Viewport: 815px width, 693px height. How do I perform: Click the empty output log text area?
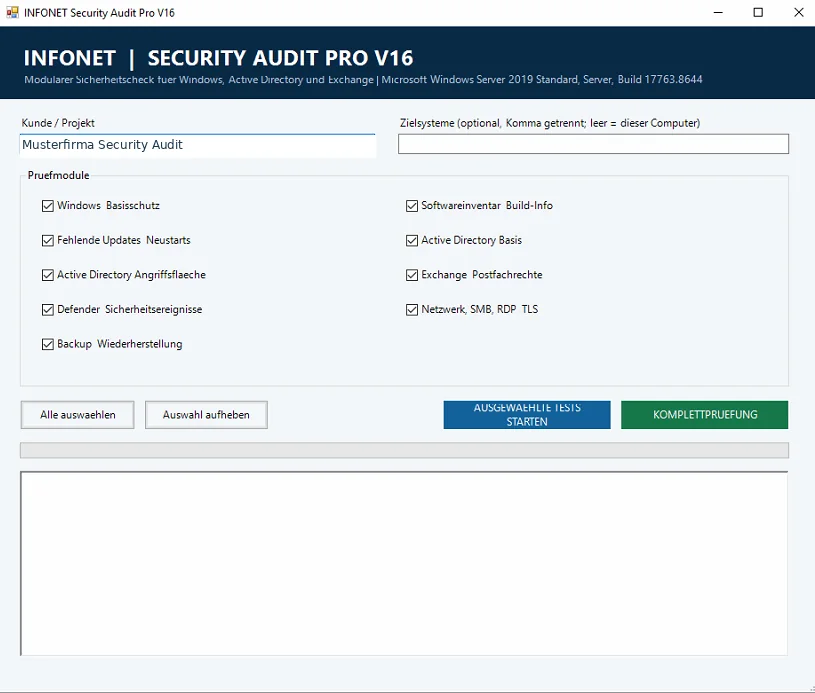404,564
